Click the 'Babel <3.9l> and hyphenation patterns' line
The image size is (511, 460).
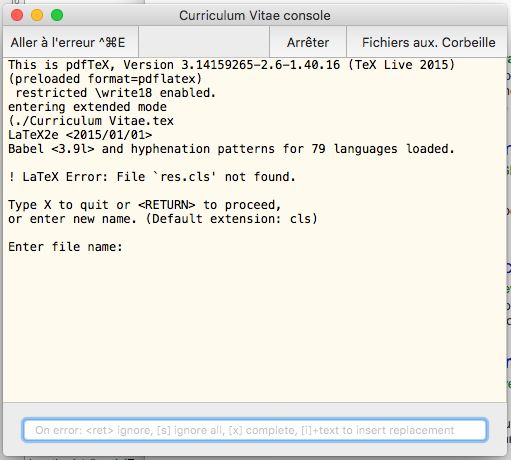click(x=231, y=149)
